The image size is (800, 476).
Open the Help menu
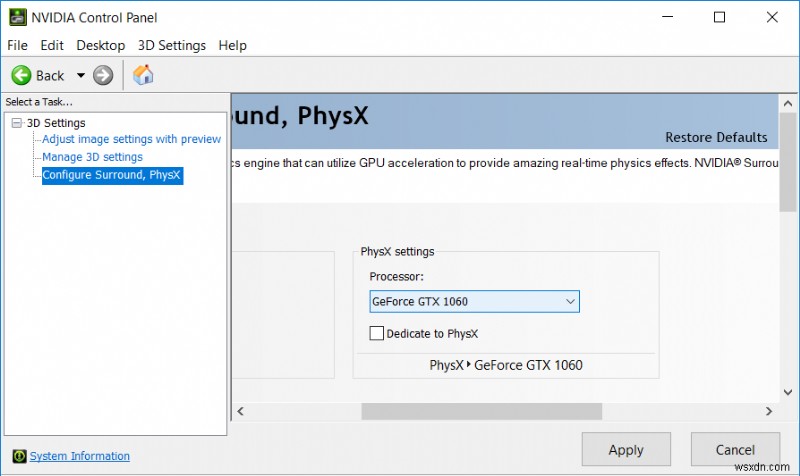[x=233, y=45]
